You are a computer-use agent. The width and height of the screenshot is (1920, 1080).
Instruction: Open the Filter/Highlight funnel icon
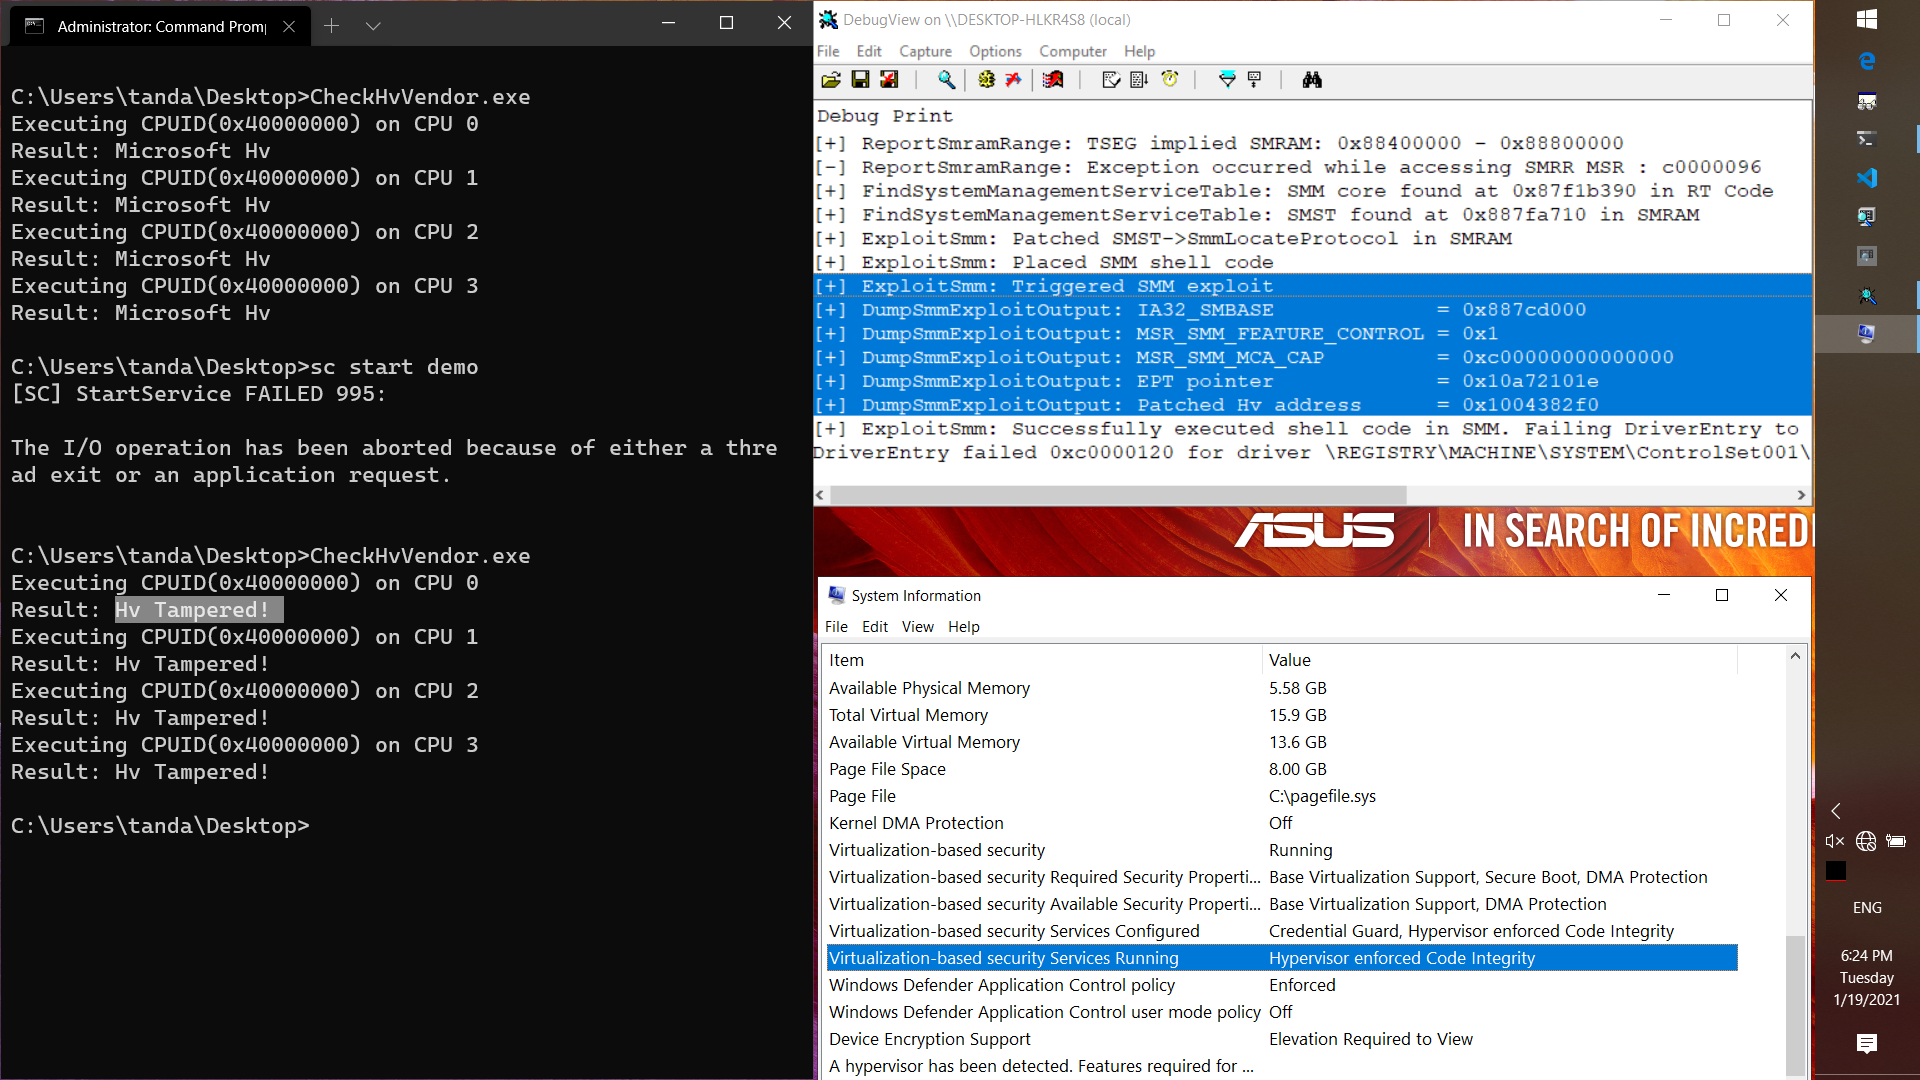(1227, 80)
